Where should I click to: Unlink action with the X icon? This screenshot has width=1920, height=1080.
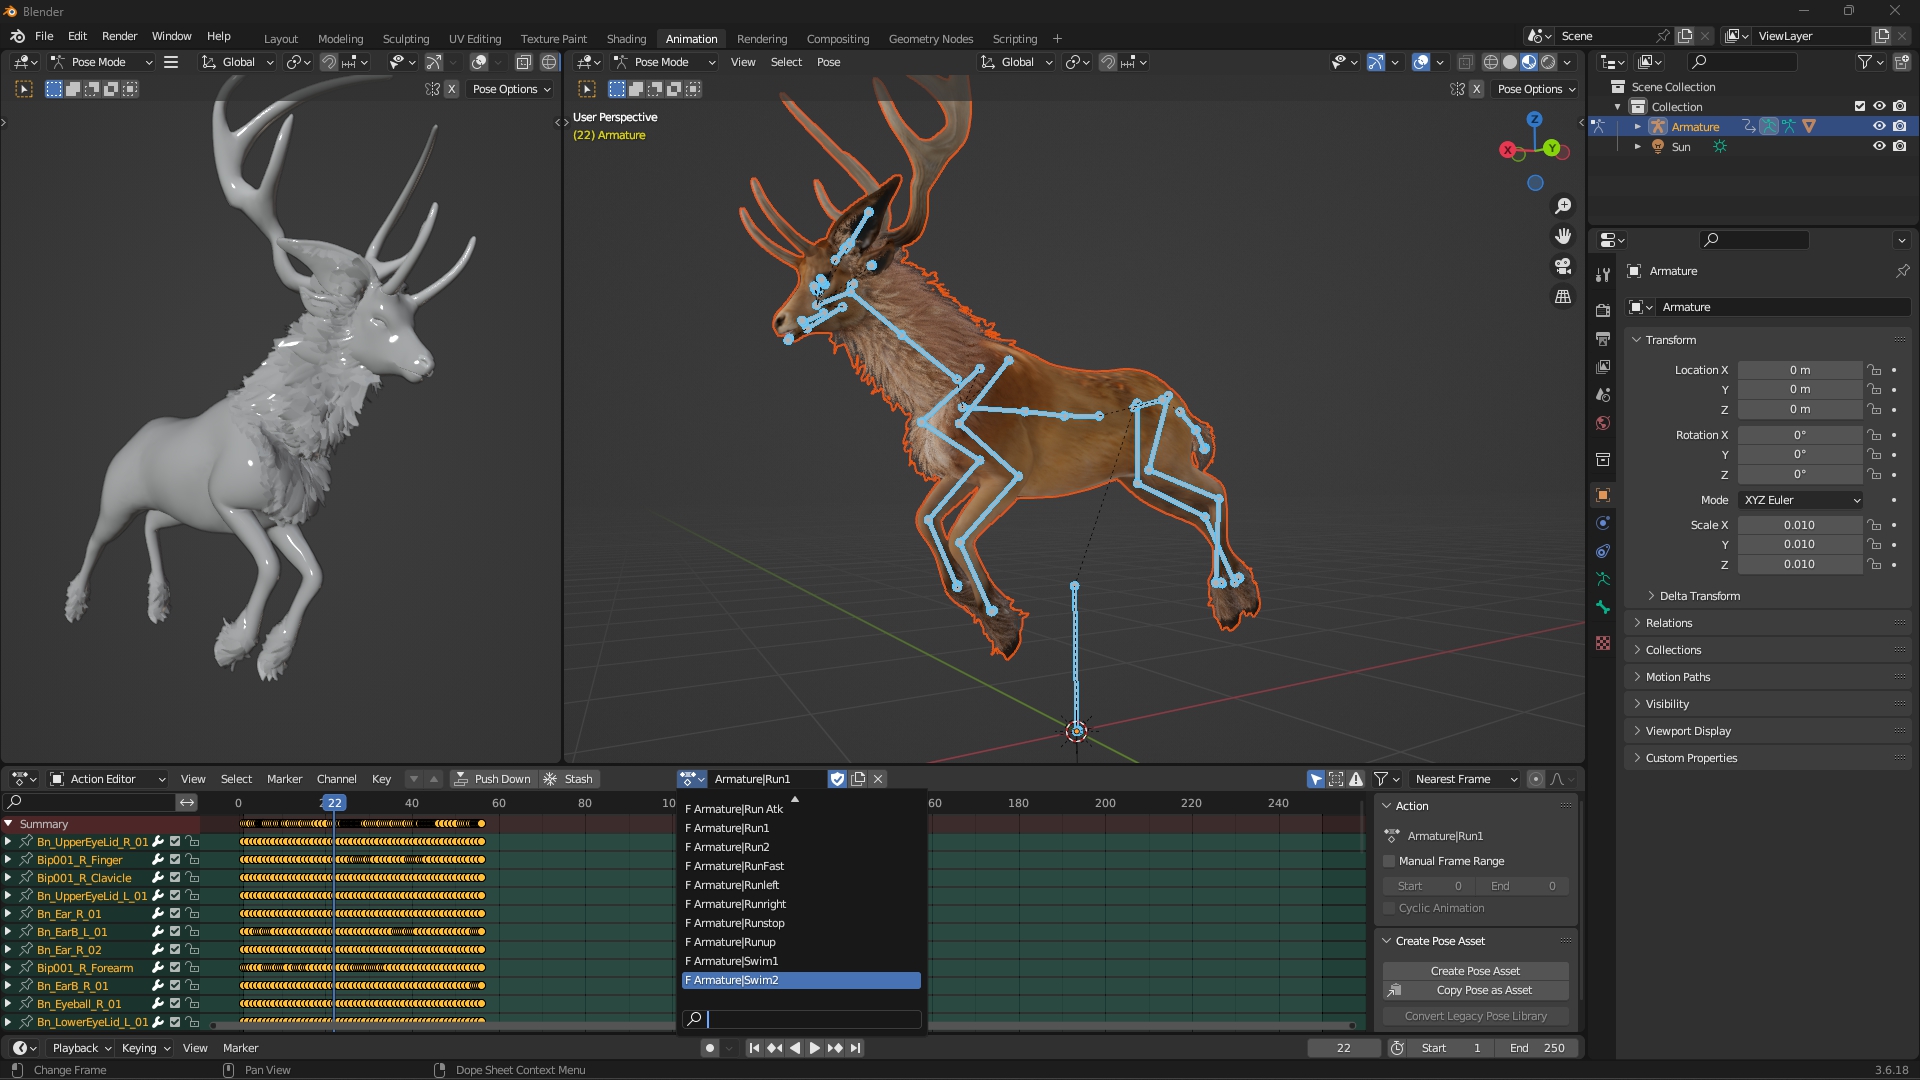(878, 779)
